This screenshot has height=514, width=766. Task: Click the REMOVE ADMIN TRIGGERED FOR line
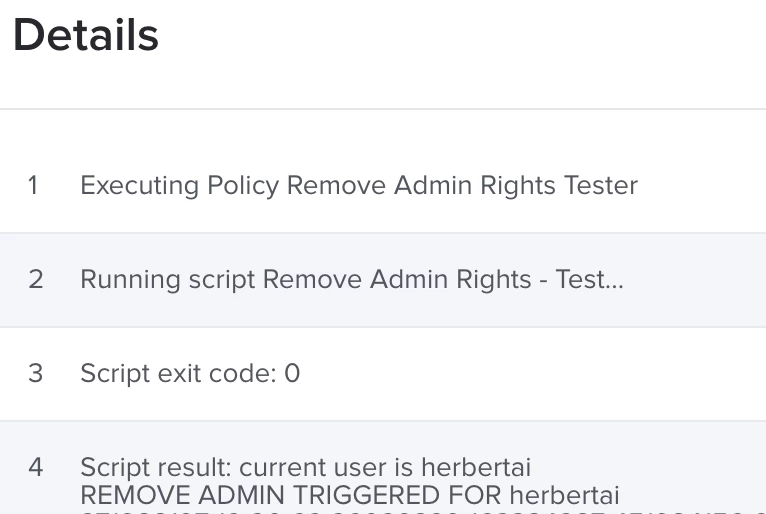click(x=350, y=495)
